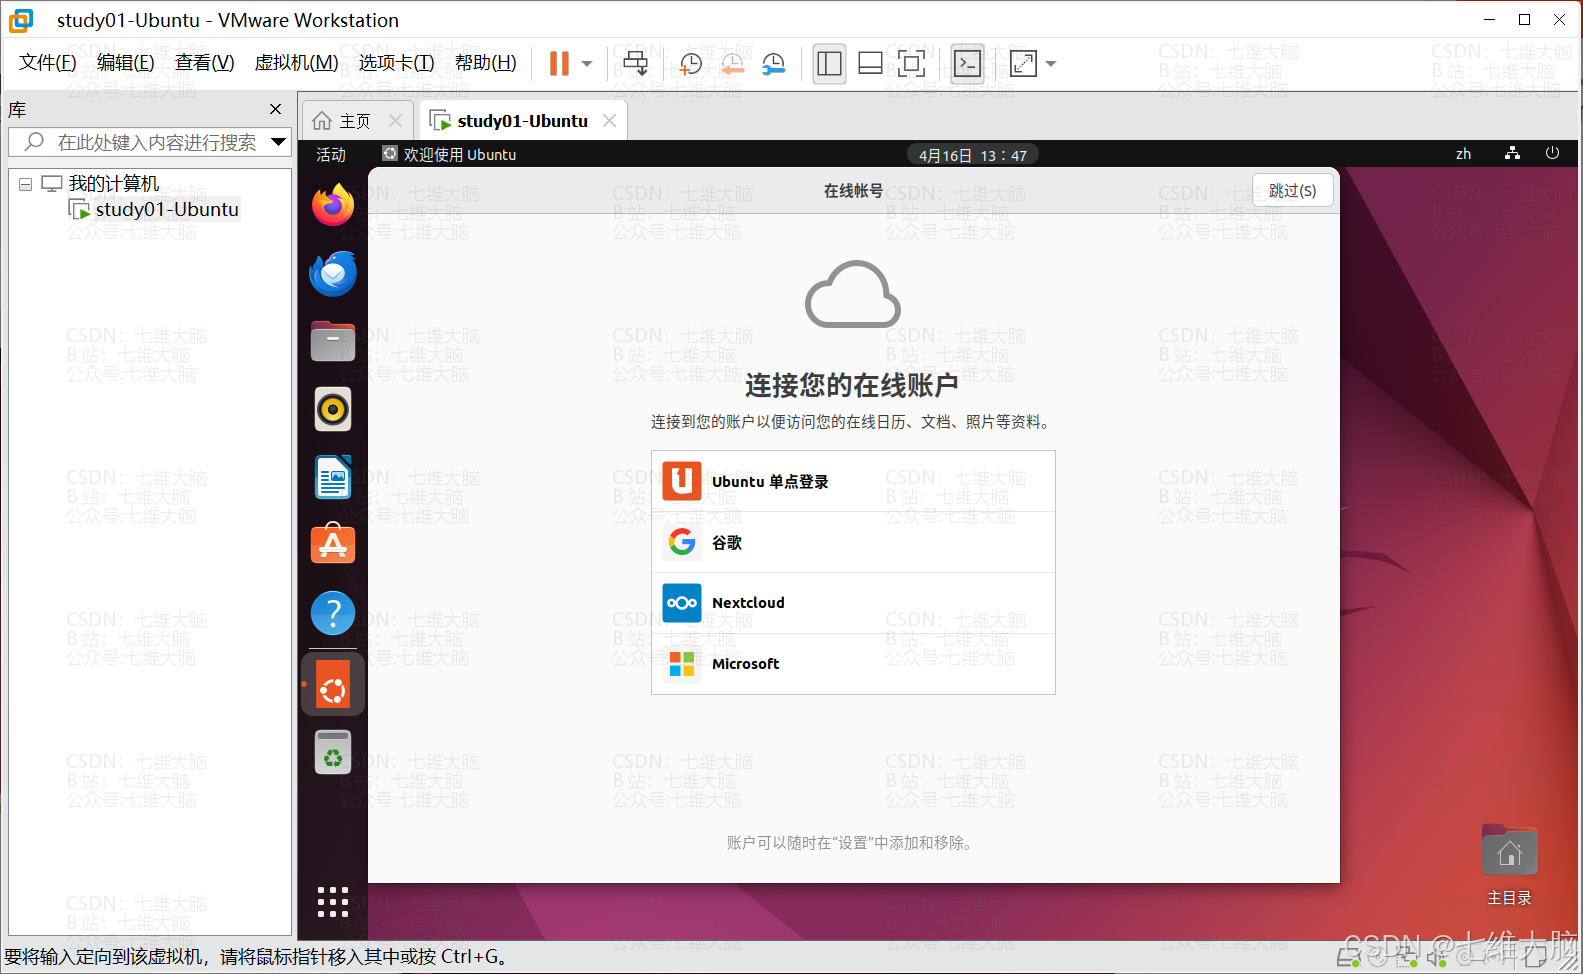1583x974 pixels.
Task: Open the power options dropdown beside pause
Action: click(587, 64)
